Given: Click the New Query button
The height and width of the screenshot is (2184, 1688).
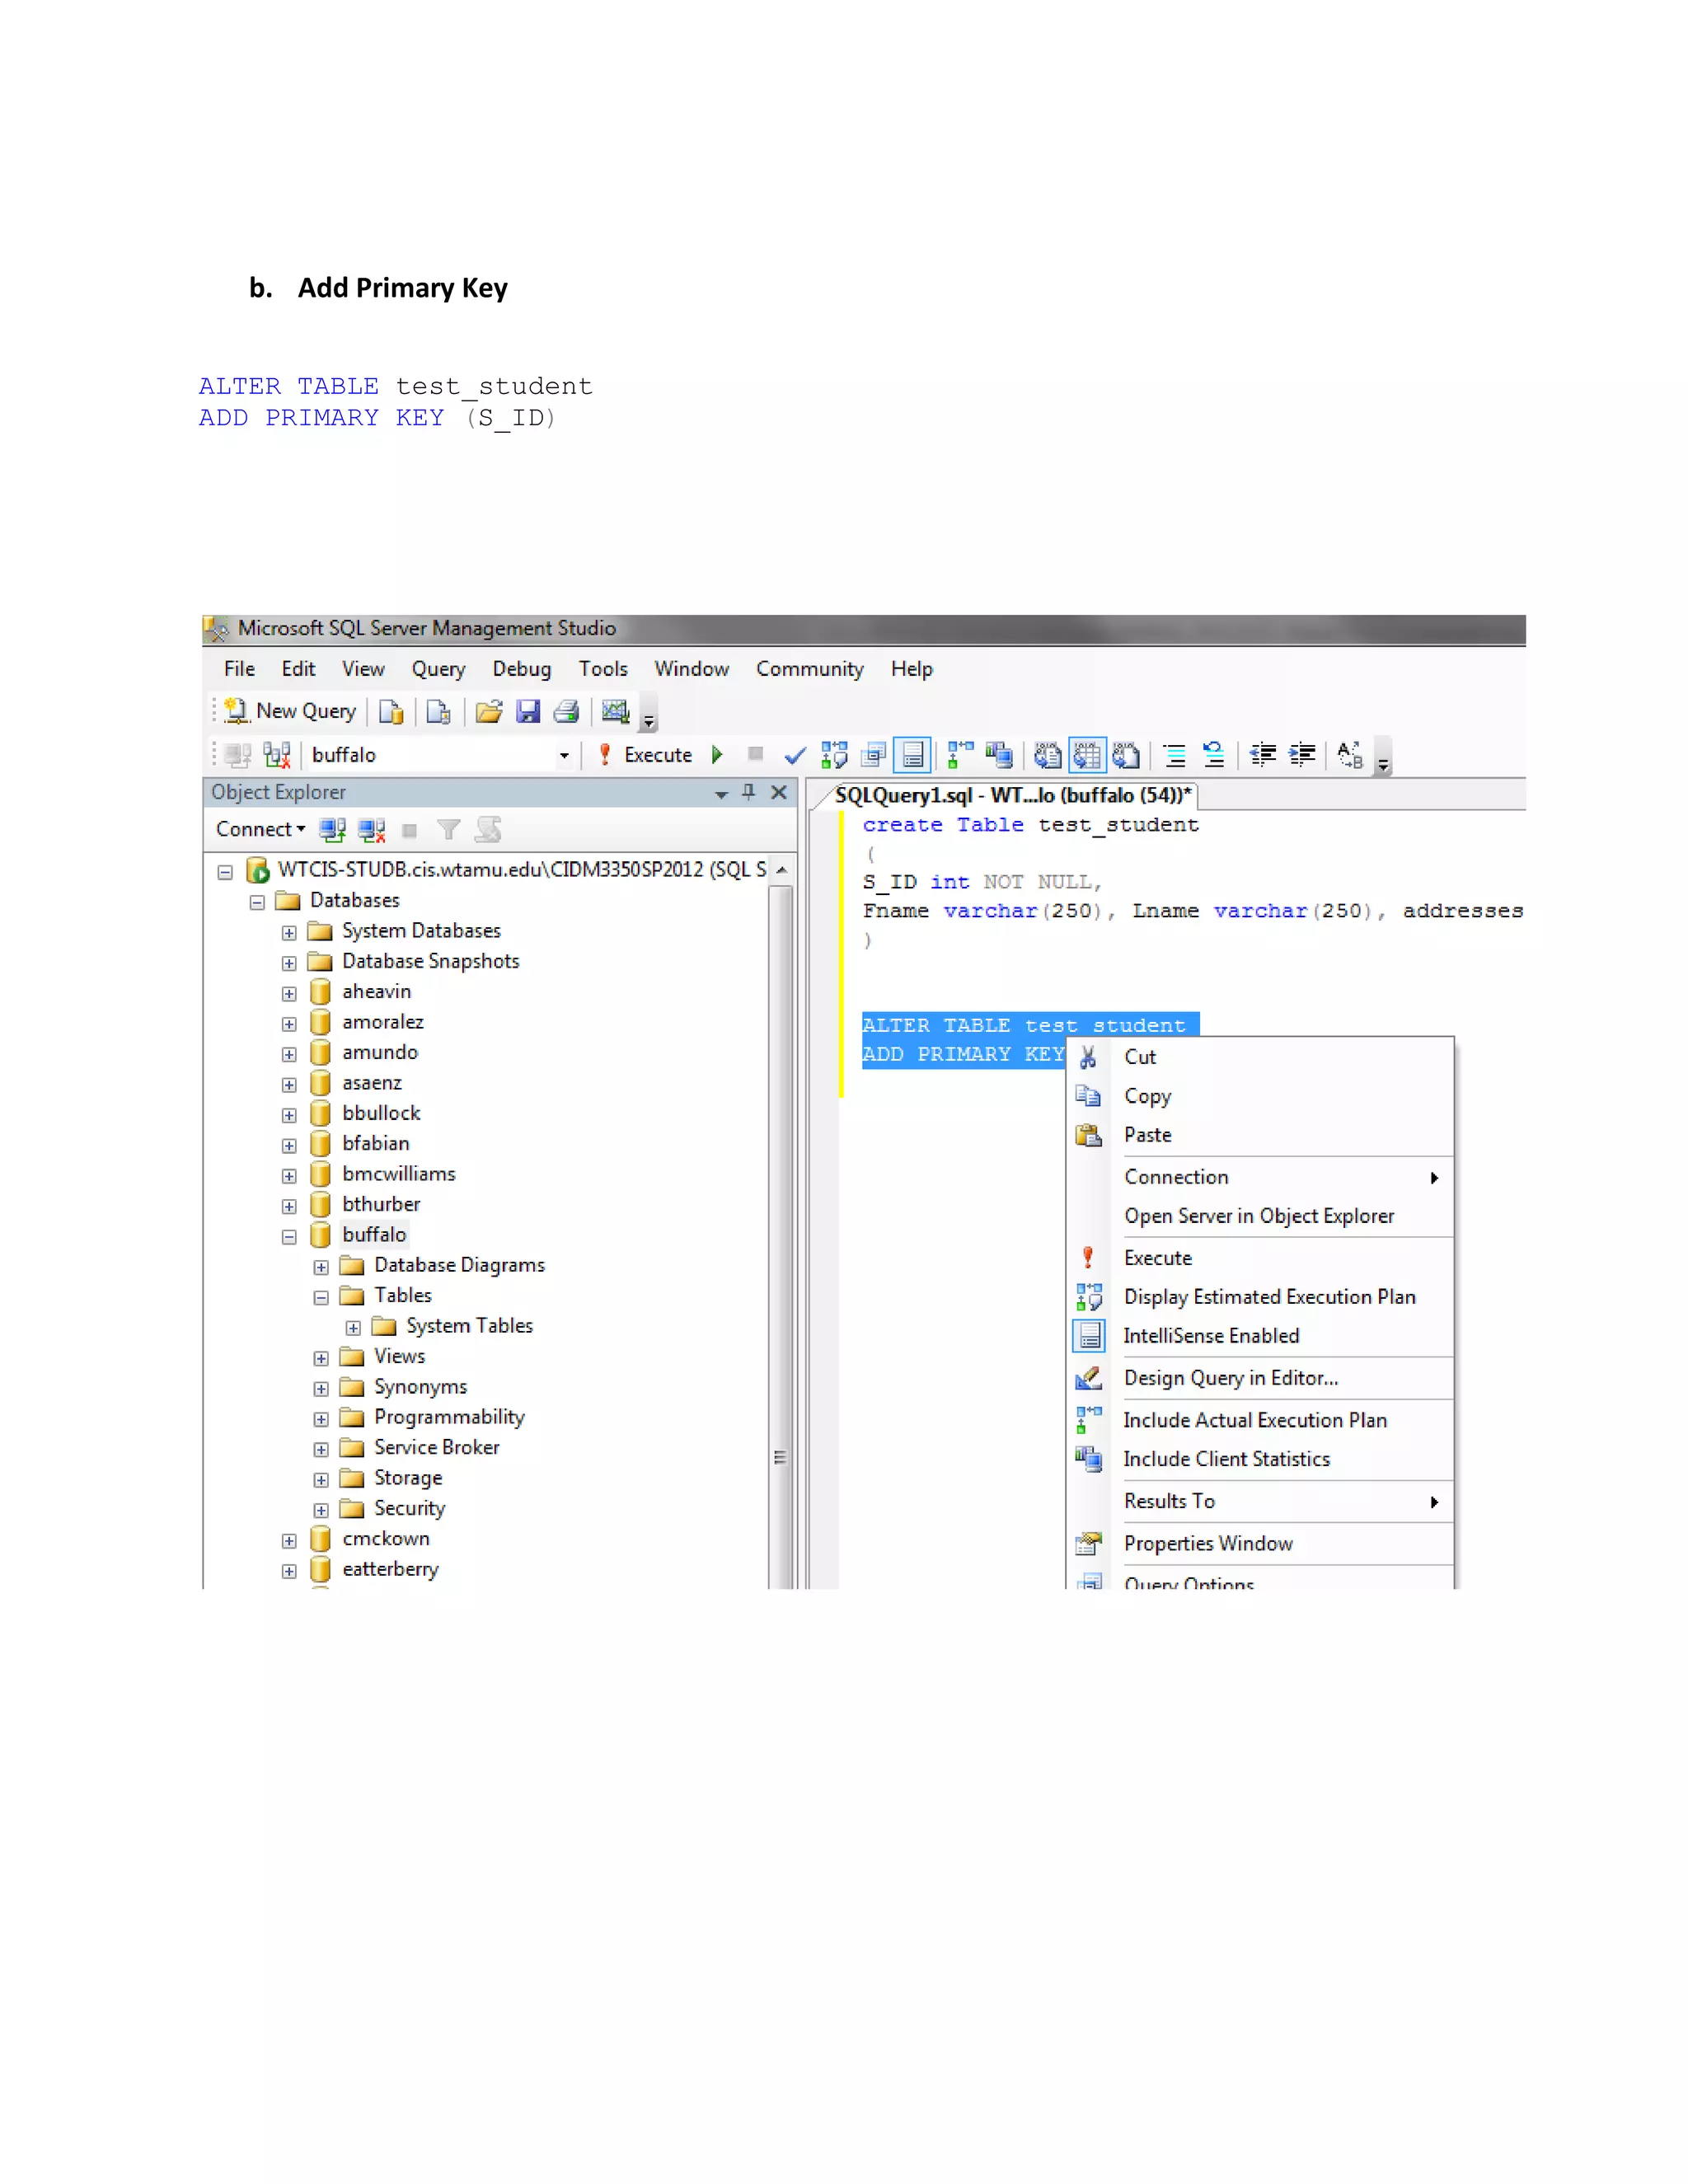Looking at the screenshot, I should [x=290, y=711].
